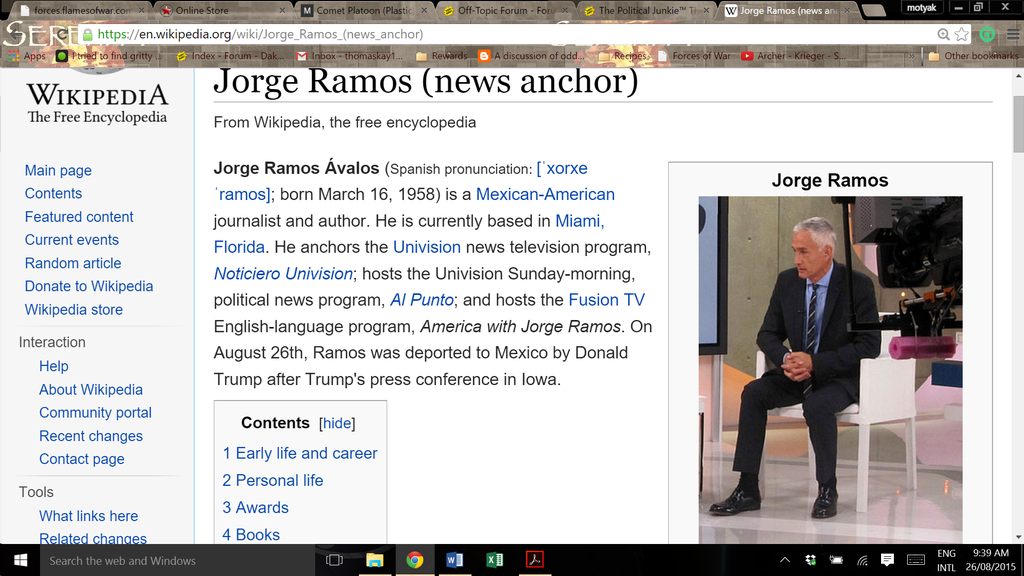Jump to the Awards section
The height and width of the screenshot is (576, 1024).
click(255, 507)
